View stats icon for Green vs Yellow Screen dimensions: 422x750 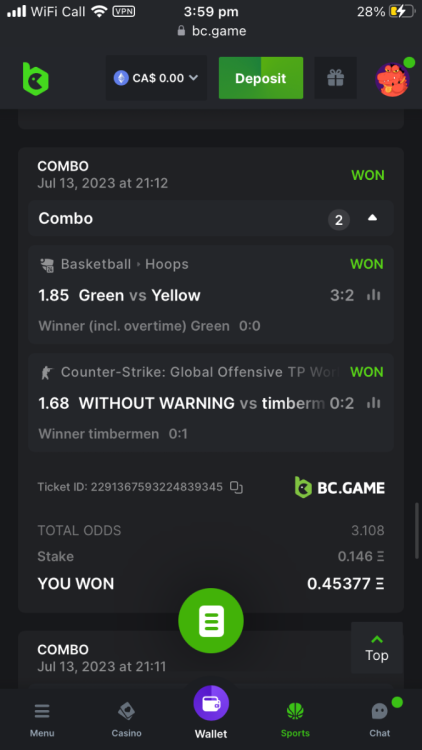pos(374,295)
